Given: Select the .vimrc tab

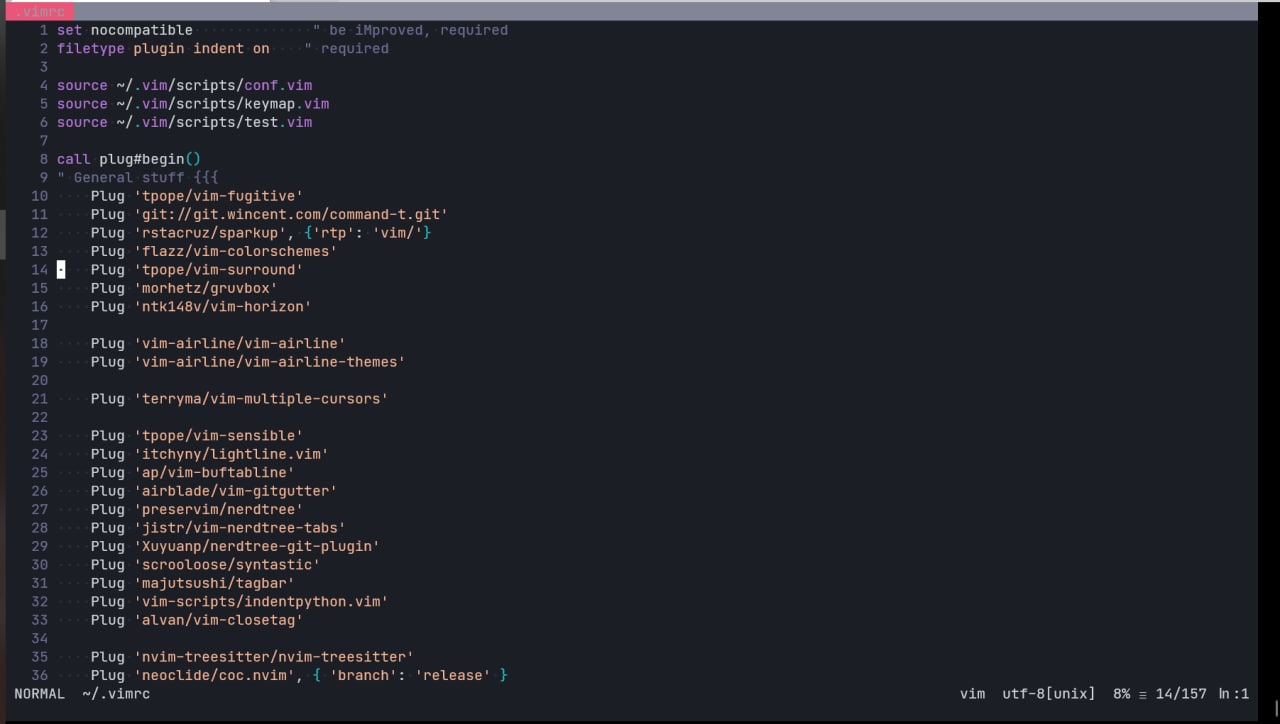Looking at the screenshot, I should click(x=40, y=11).
